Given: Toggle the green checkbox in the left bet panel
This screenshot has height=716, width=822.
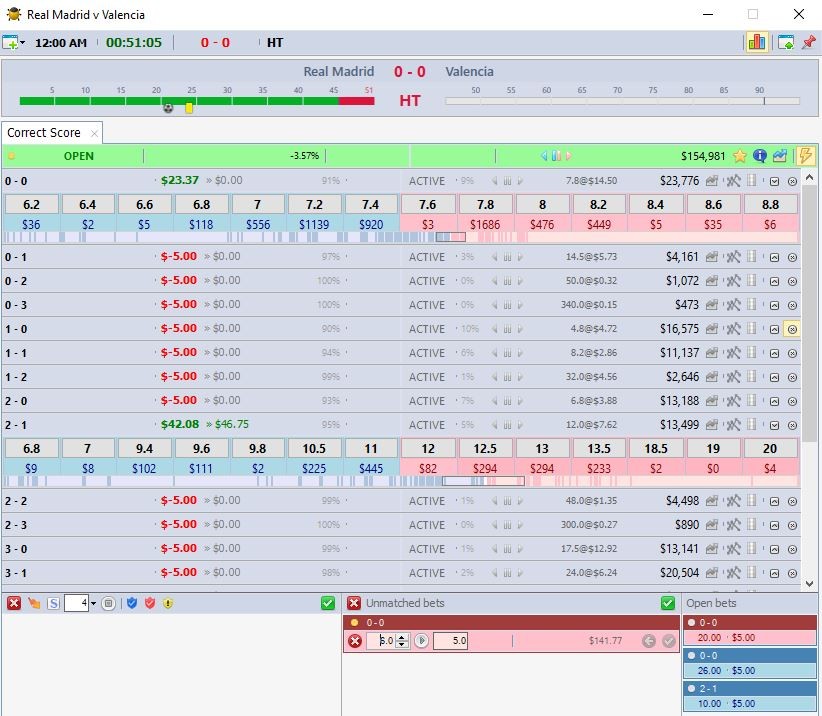Looking at the screenshot, I should click(328, 603).
